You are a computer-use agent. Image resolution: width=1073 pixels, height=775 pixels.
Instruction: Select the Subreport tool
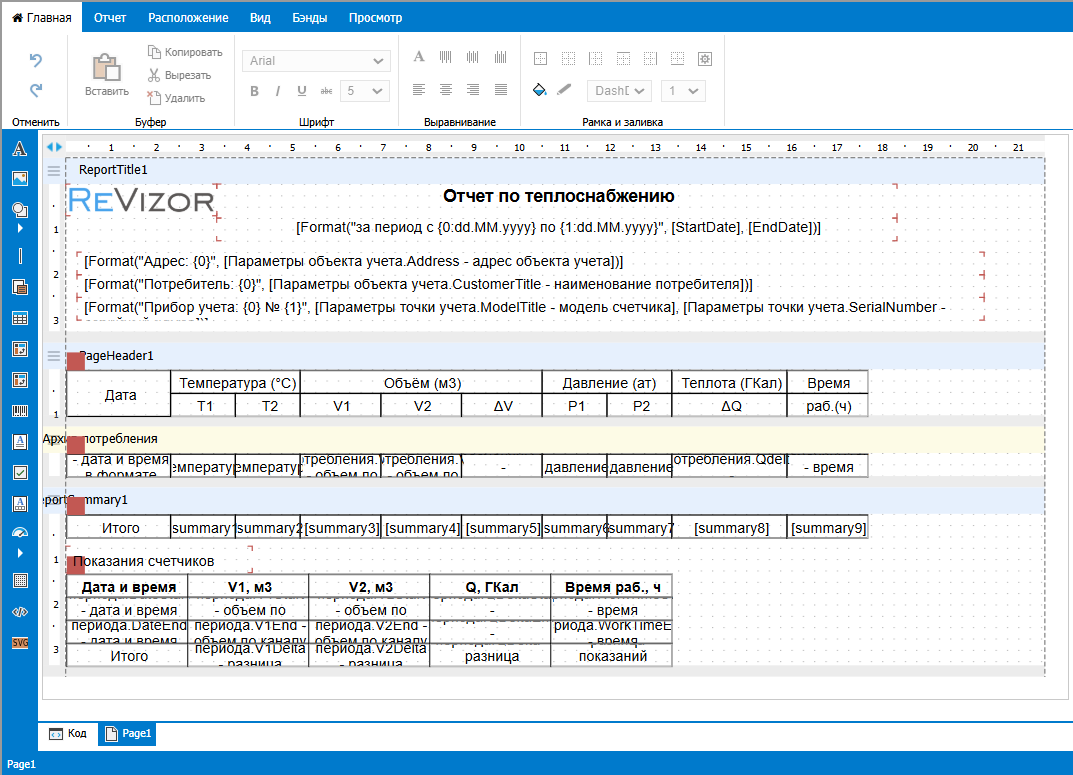tap(20, 287)
